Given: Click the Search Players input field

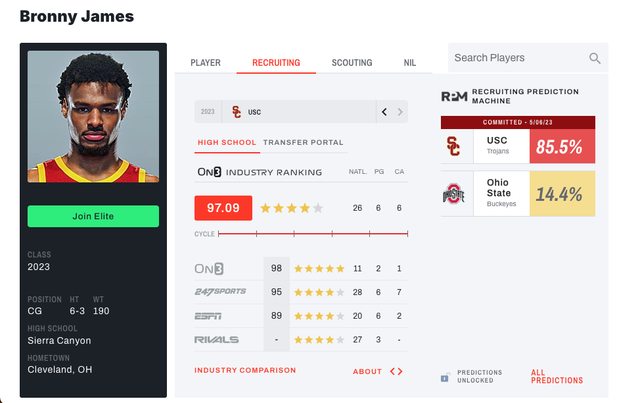Looking at the screenshot, I should click(x=517, y=58).
